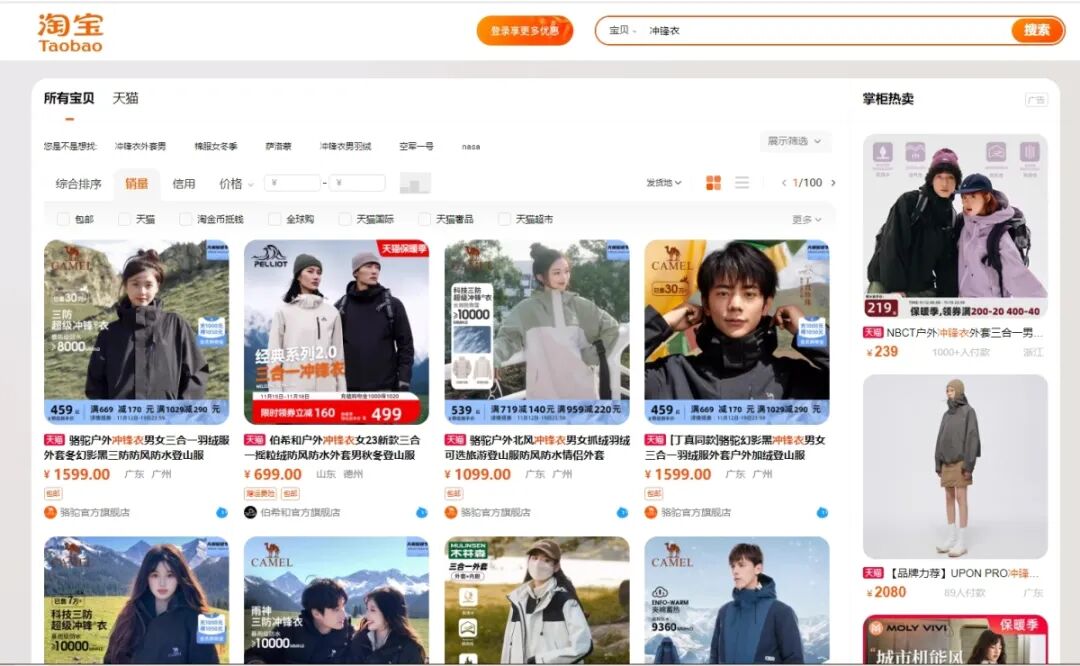Click suggested search 冲锋衣外套男
This screenshot has height=666, width=1080.
[x=141, y=146]
